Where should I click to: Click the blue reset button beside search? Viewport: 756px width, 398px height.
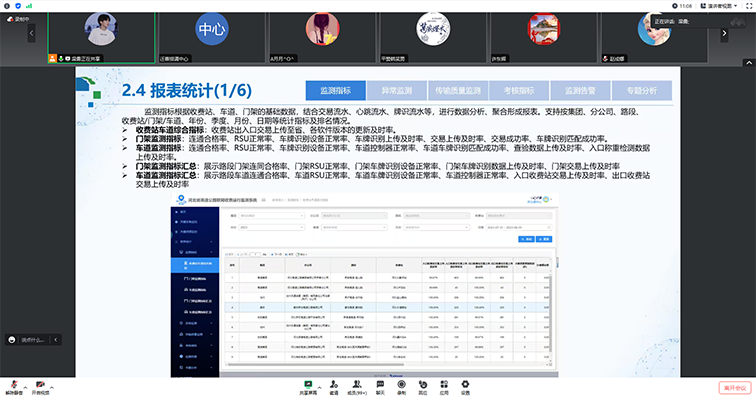(544, 239)
